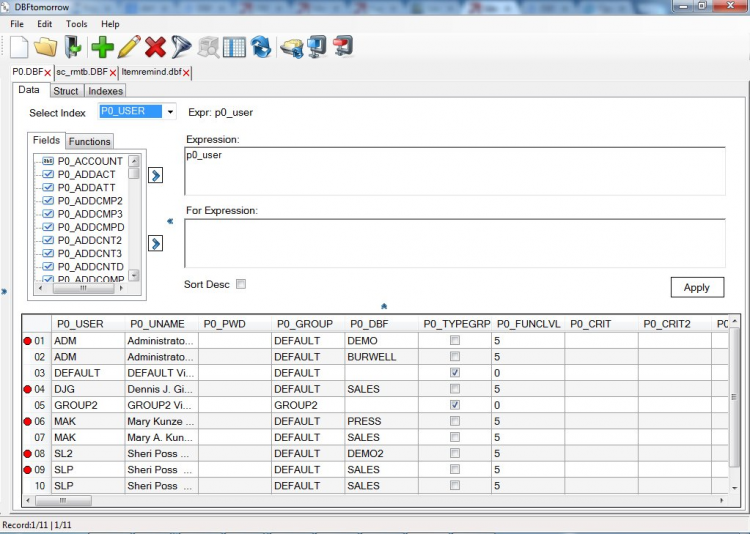The height and width of the screenshot is (534, 750).
Task: Collapse the index panel using bottom arrow
Action: pyautogui.click(x=384, y=306)
